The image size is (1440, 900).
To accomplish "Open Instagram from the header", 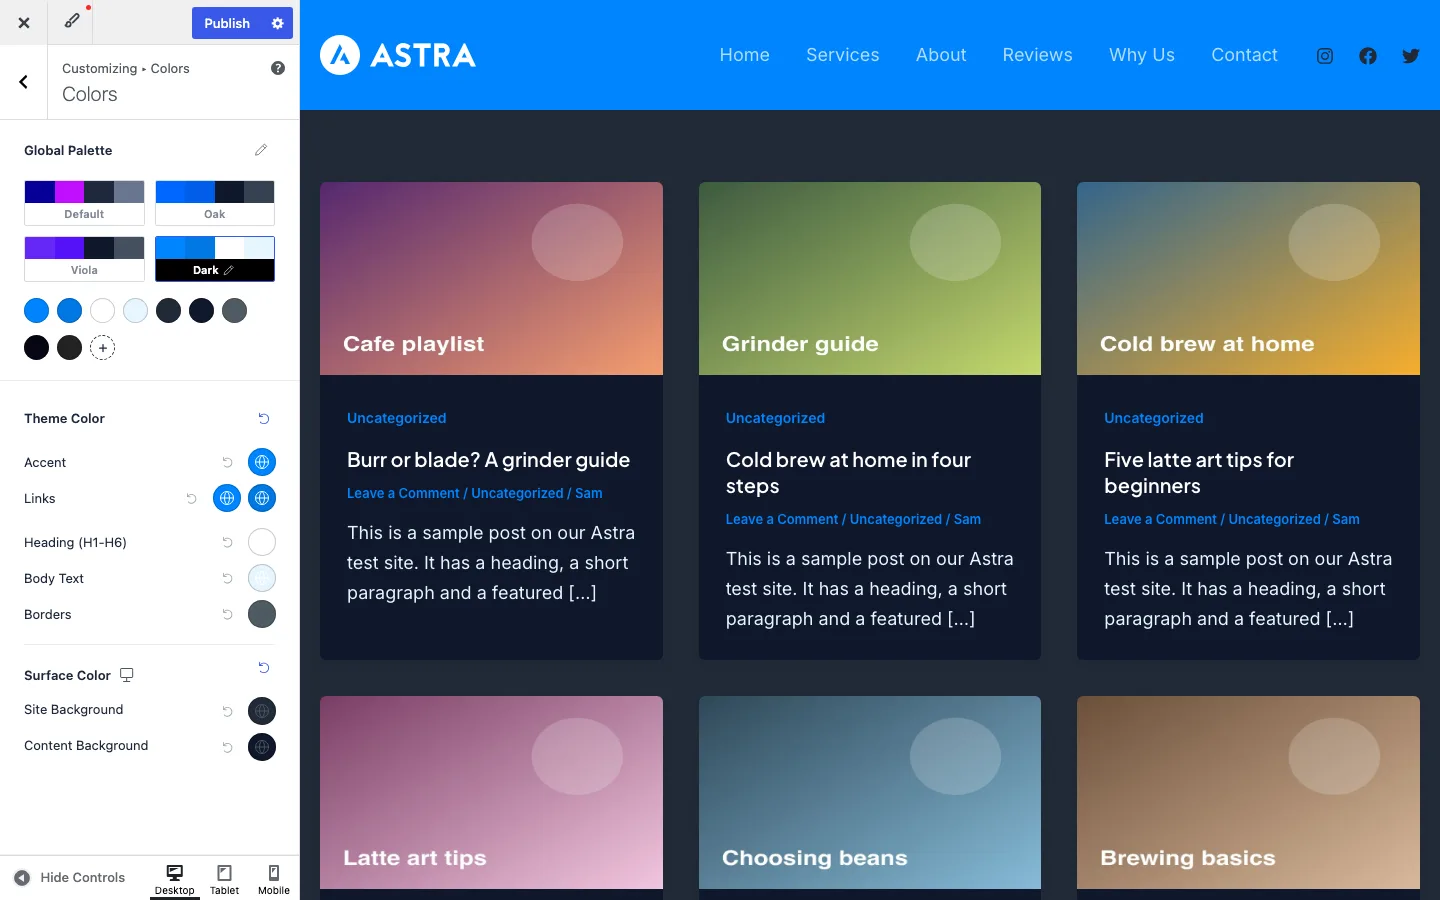I will 1325,56.
